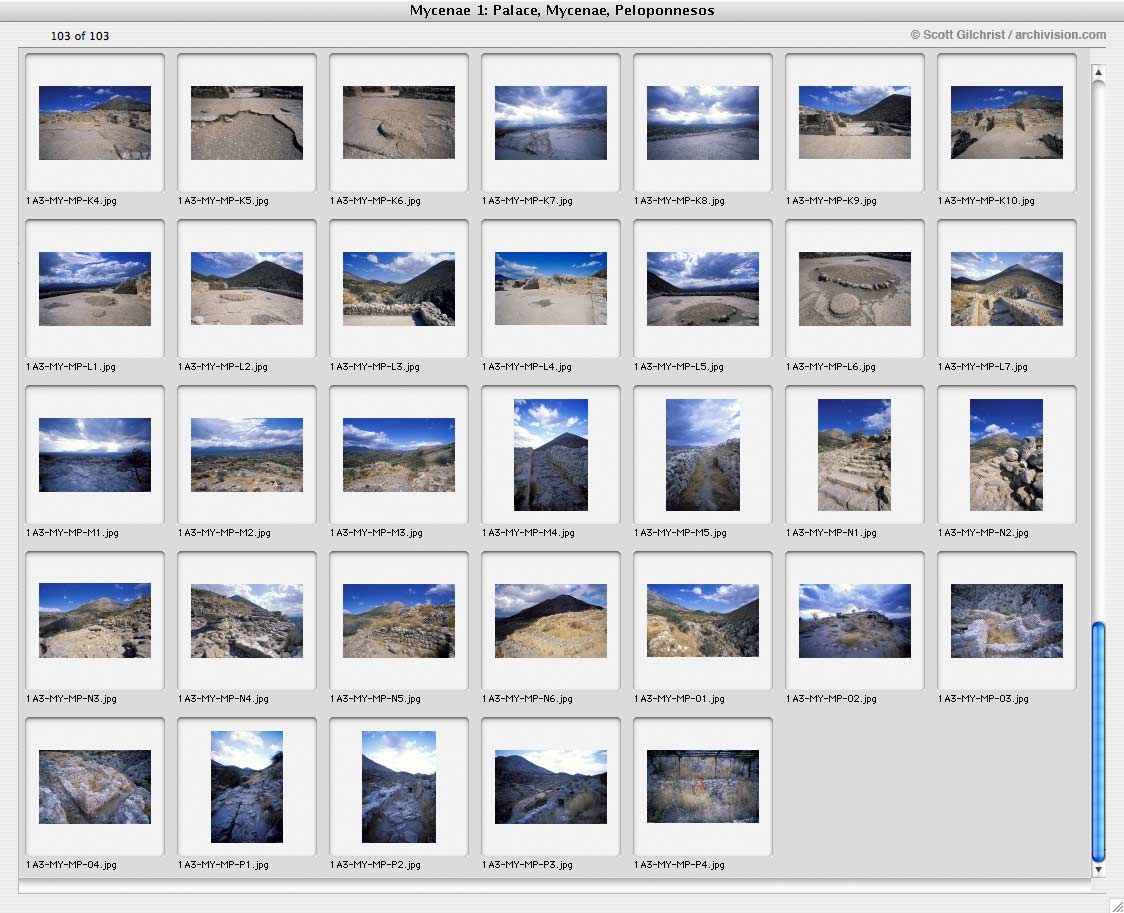Open the 1A3-MY-MP-K5.jpg cracked floor thumbnail
1124x913 pixels.
tap(247, 123)
